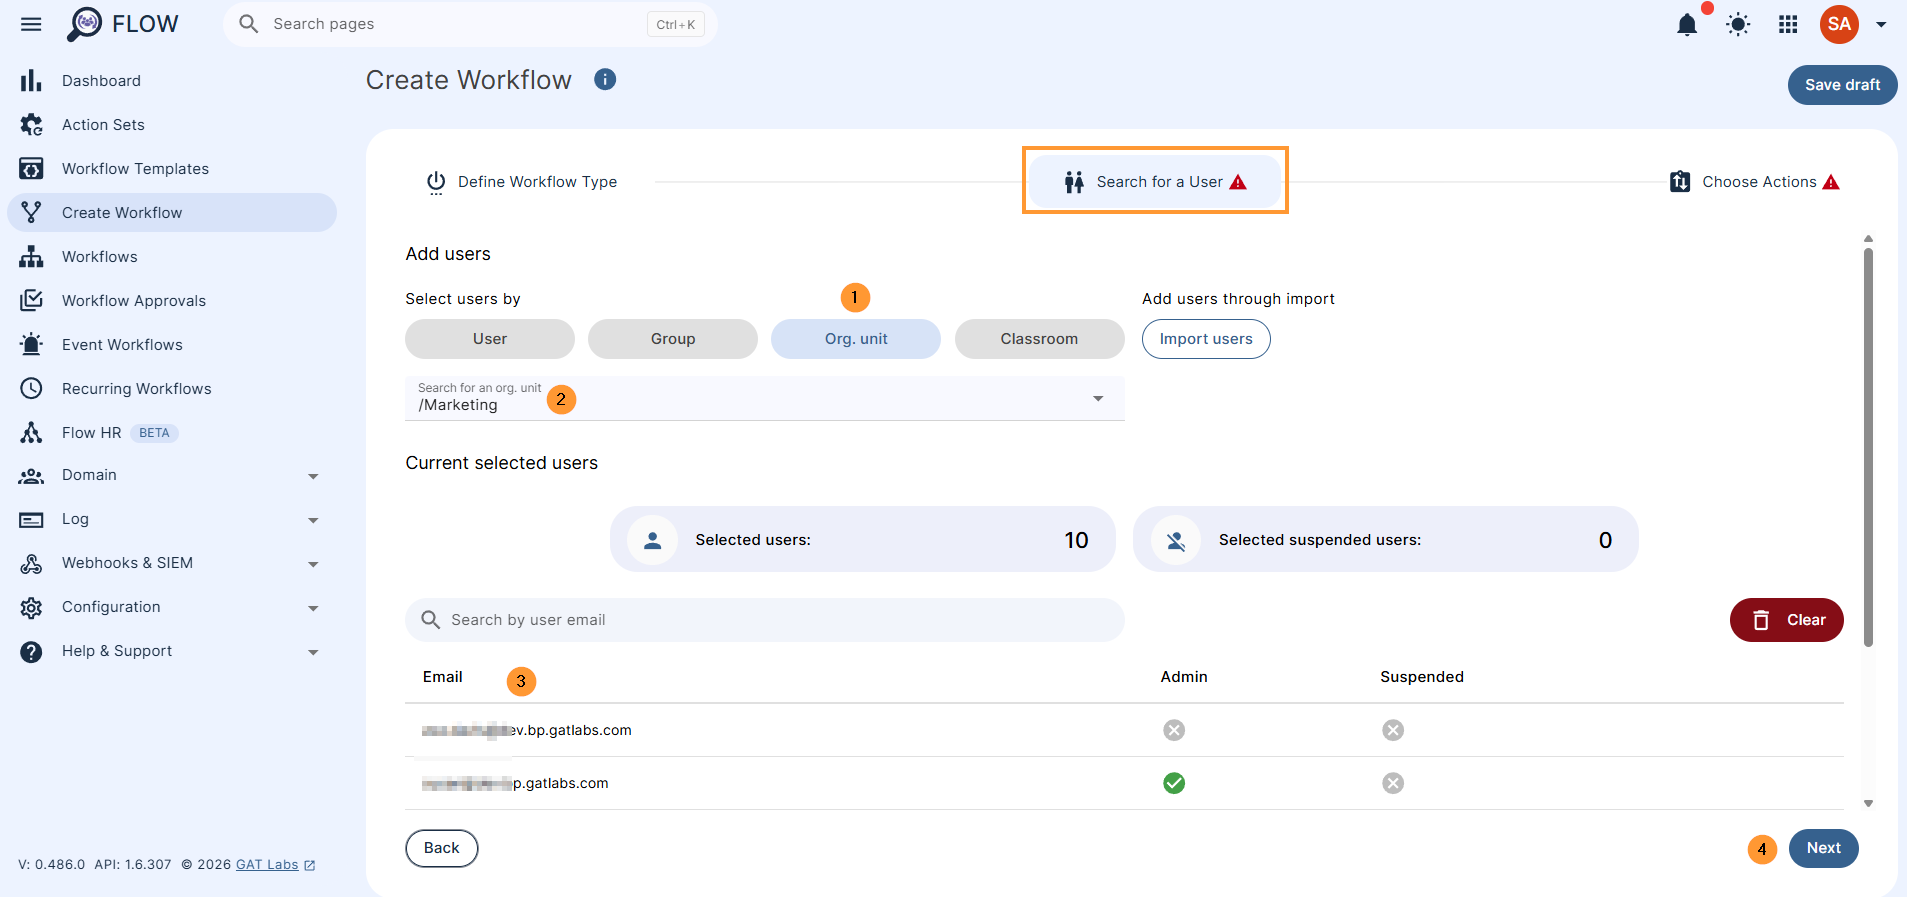Click the Create Workflow branch icon
Screen dimensions: 1907x897
coord(31,212)
